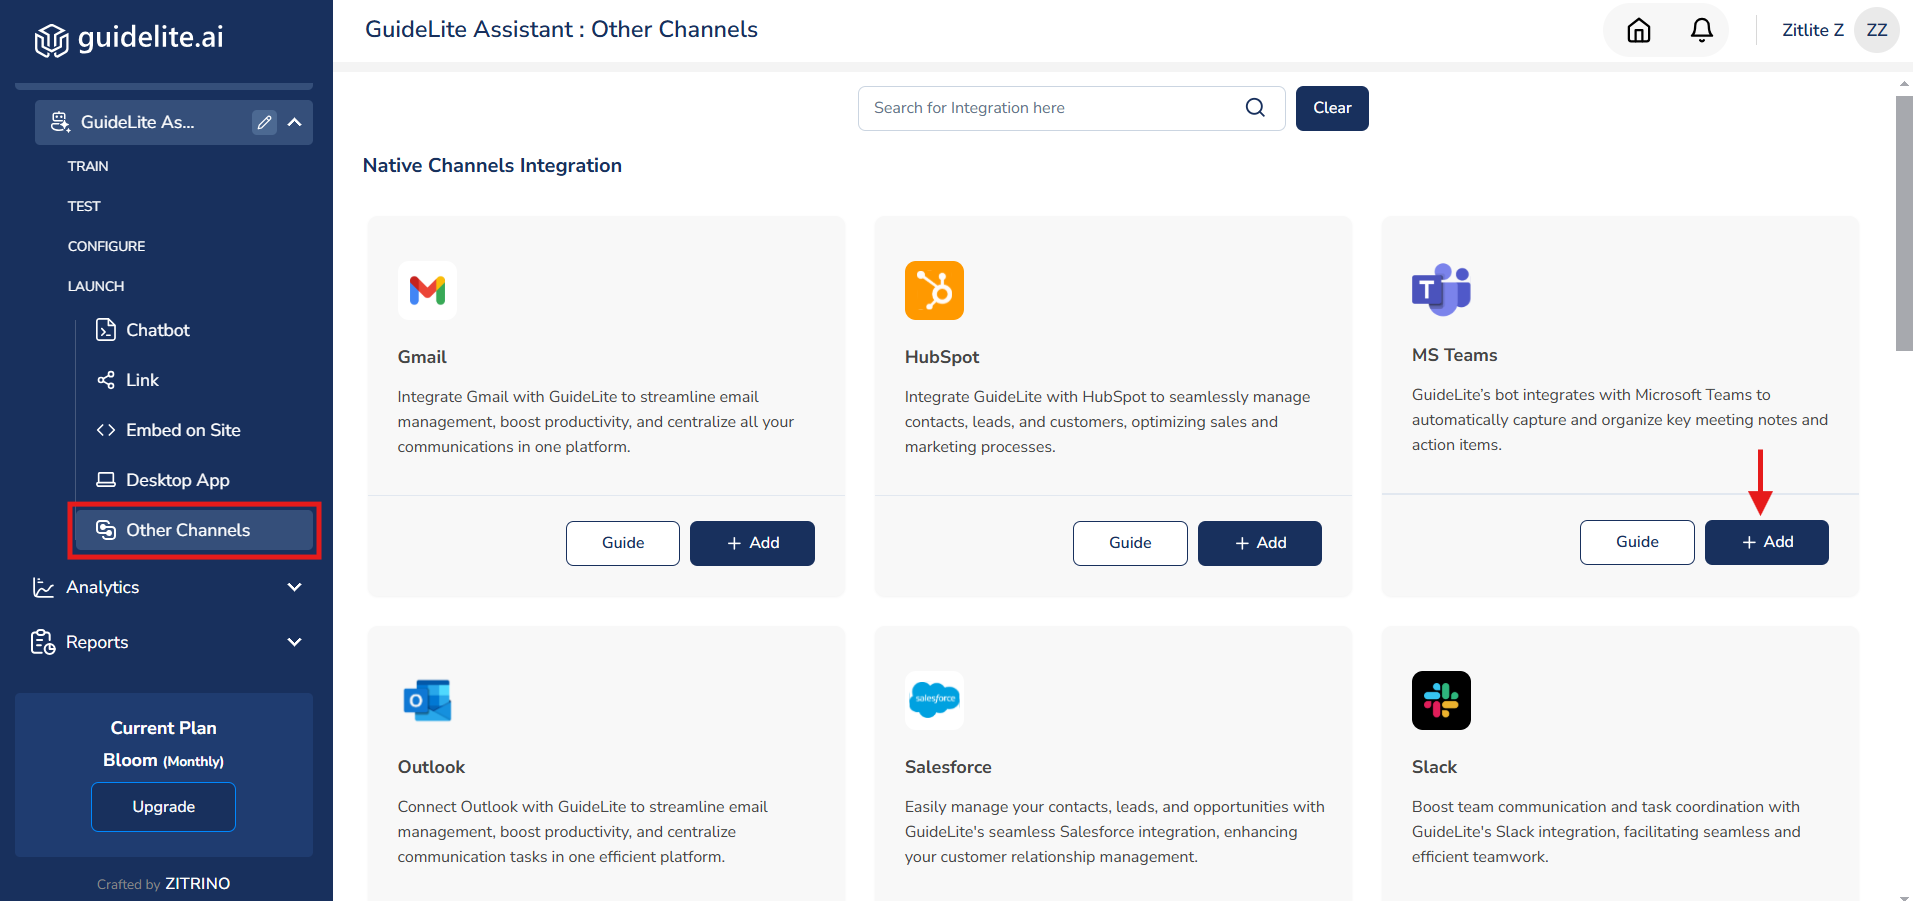This screenshot has height=901, width=1913.
Task: Click the guidelite.ai logo
Action: click(129, 38)
